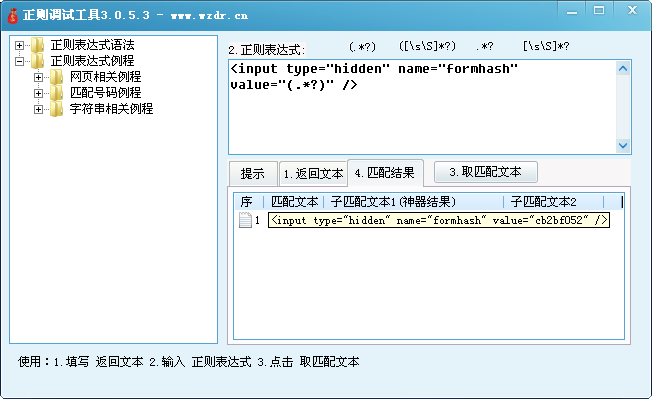Collapse the 正则表达式例程 tree node
Screen dimensions: 652x399
(x=19, y=61)
